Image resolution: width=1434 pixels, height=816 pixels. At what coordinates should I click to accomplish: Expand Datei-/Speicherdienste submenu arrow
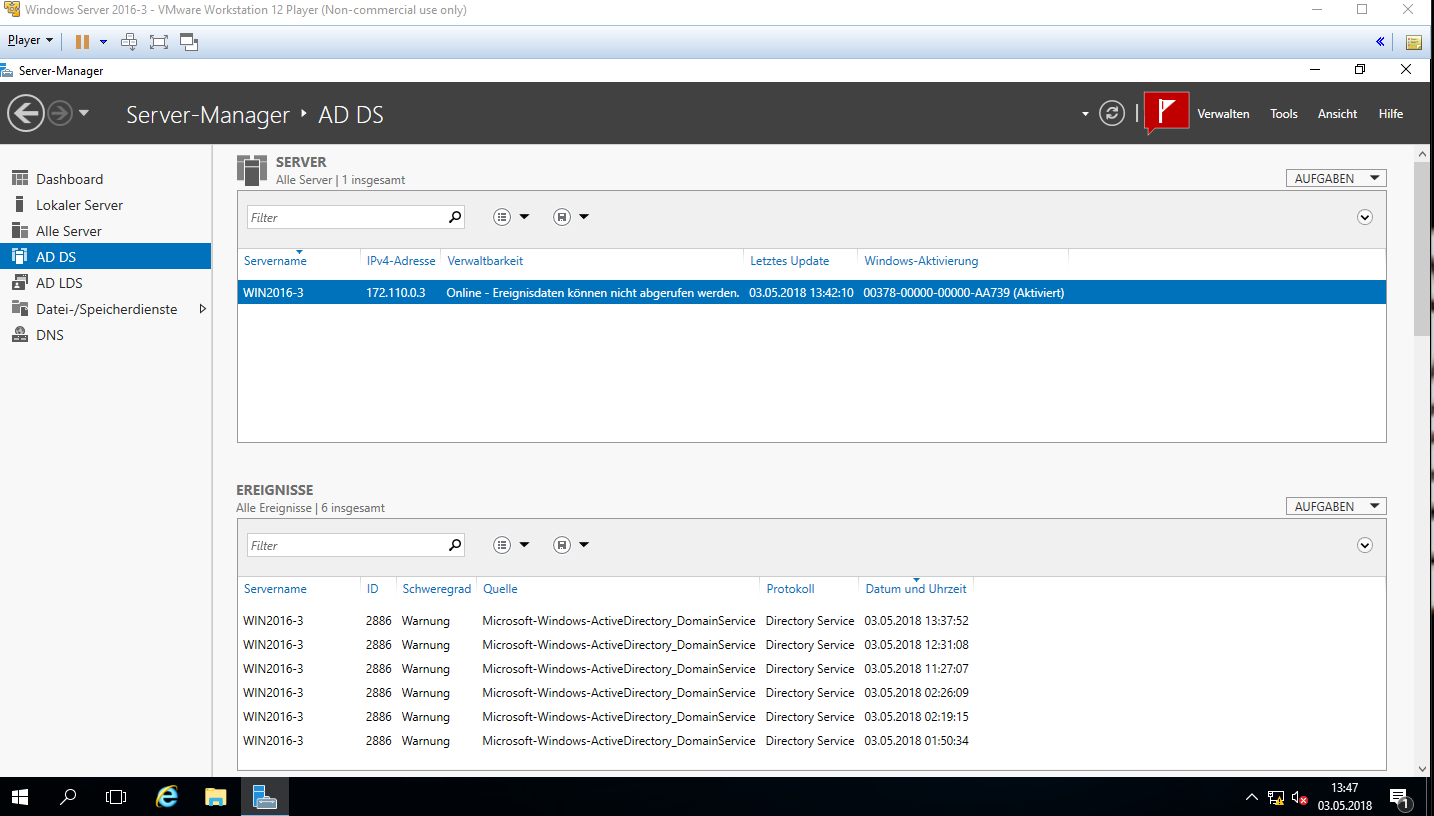tap(203, 309)
